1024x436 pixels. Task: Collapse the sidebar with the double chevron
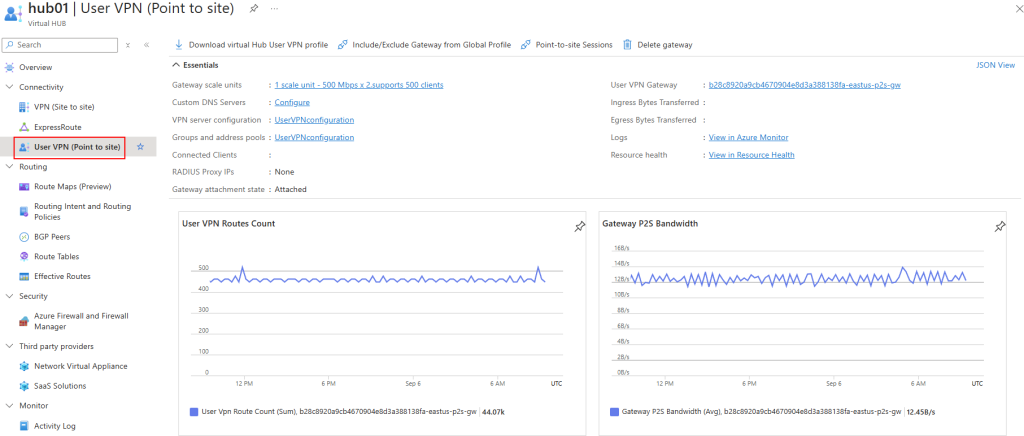pyautogui.click(x=146, y=45)
